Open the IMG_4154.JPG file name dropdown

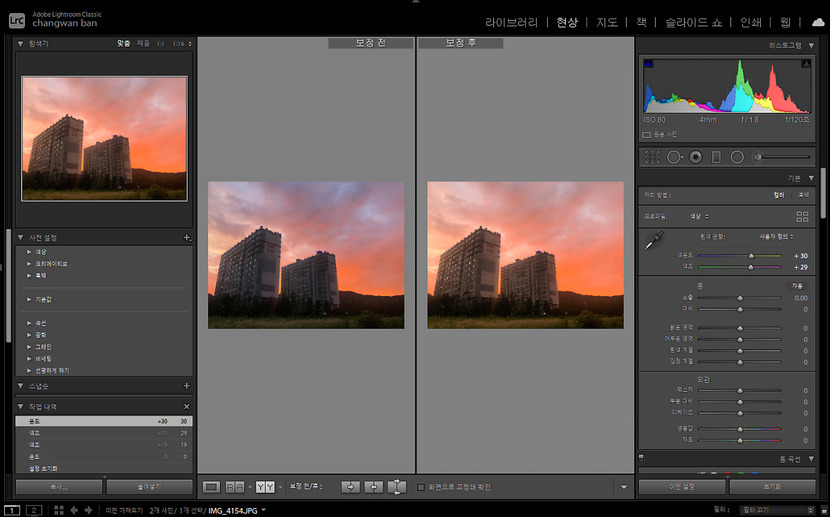[x=263, y=510]
